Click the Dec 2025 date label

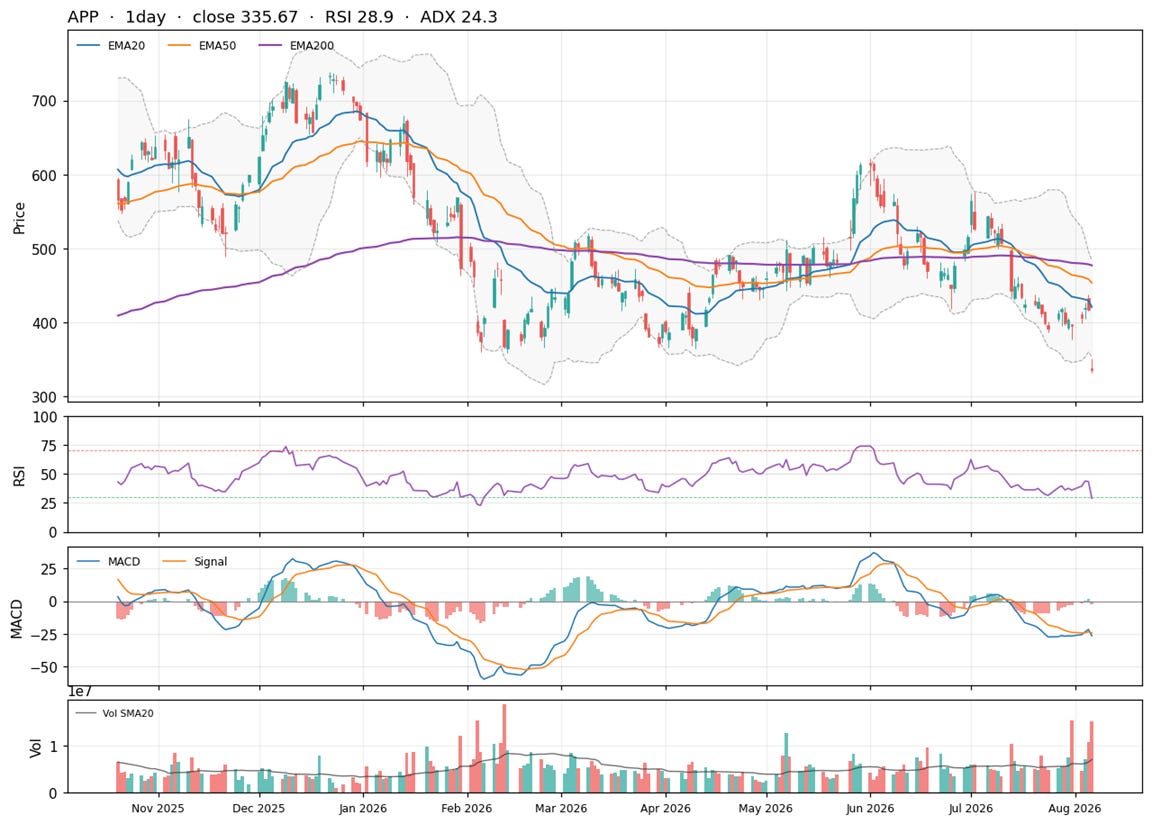point(259,809)
